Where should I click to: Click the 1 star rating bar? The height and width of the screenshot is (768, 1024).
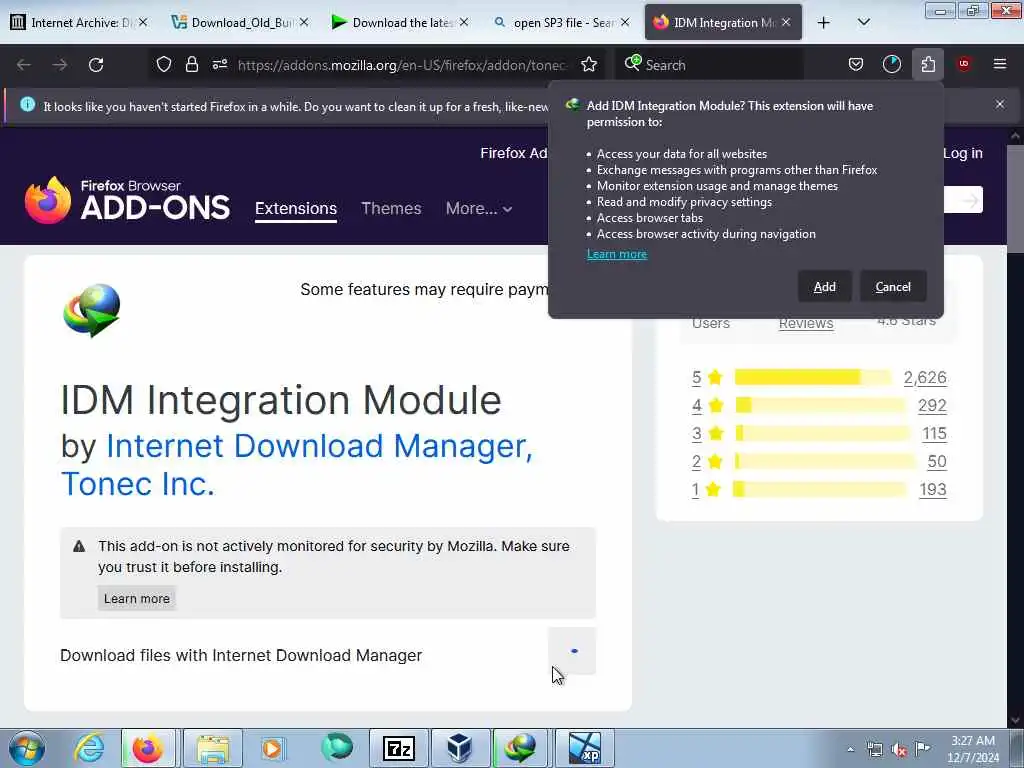(820, 489)
